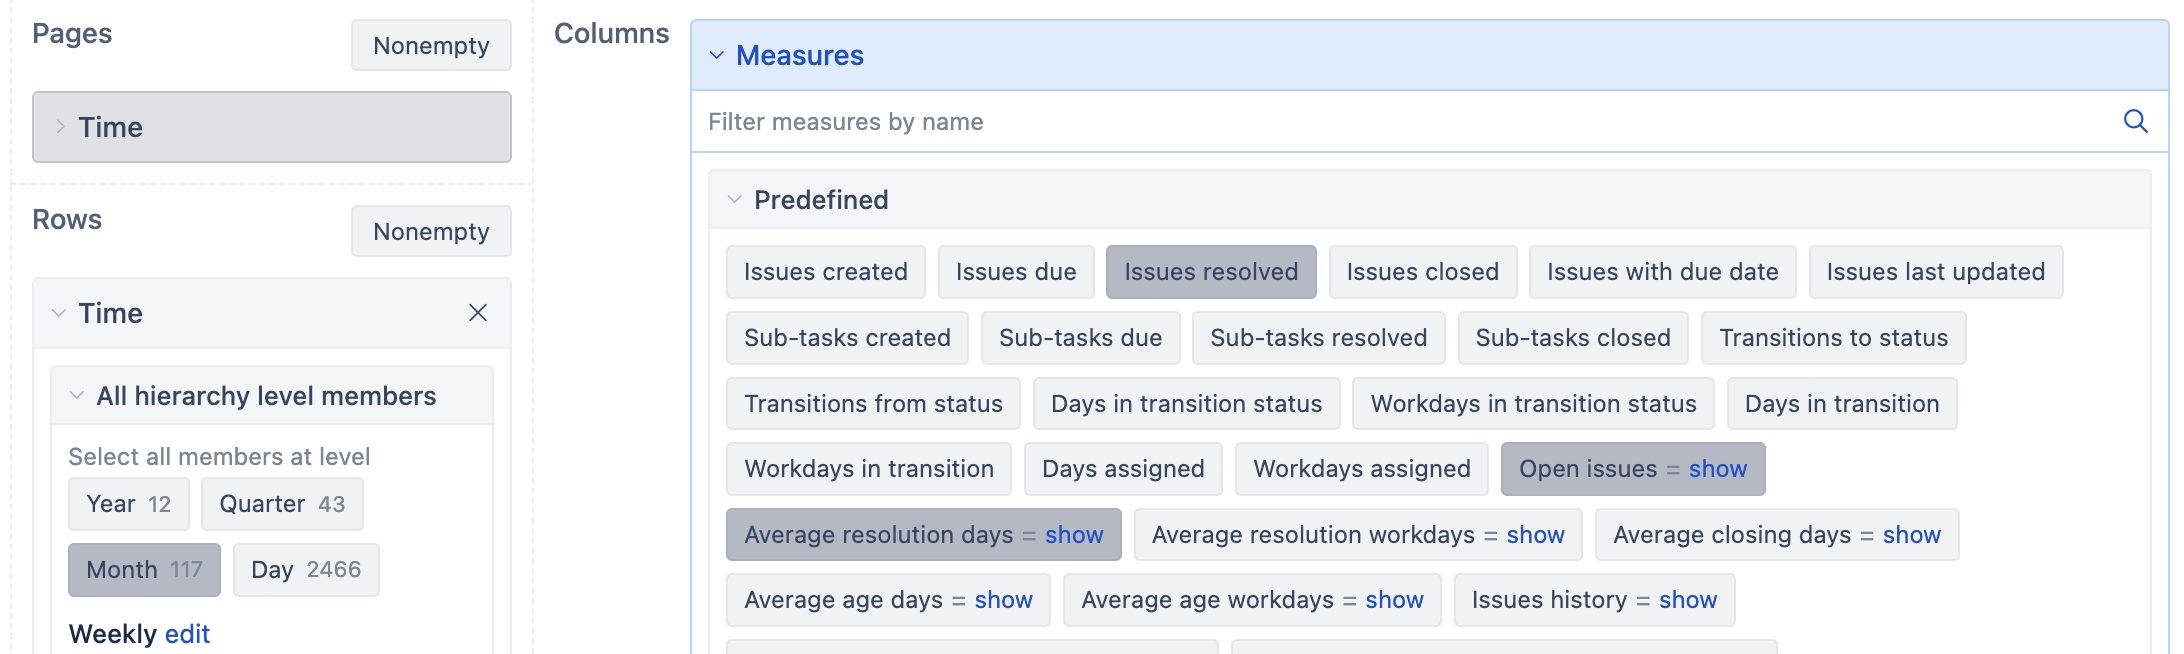Image resolution: width=2184 pixels, height=654 pixels.
Task: Expand the Time dimension in Pages
Action: coord(60,127)
